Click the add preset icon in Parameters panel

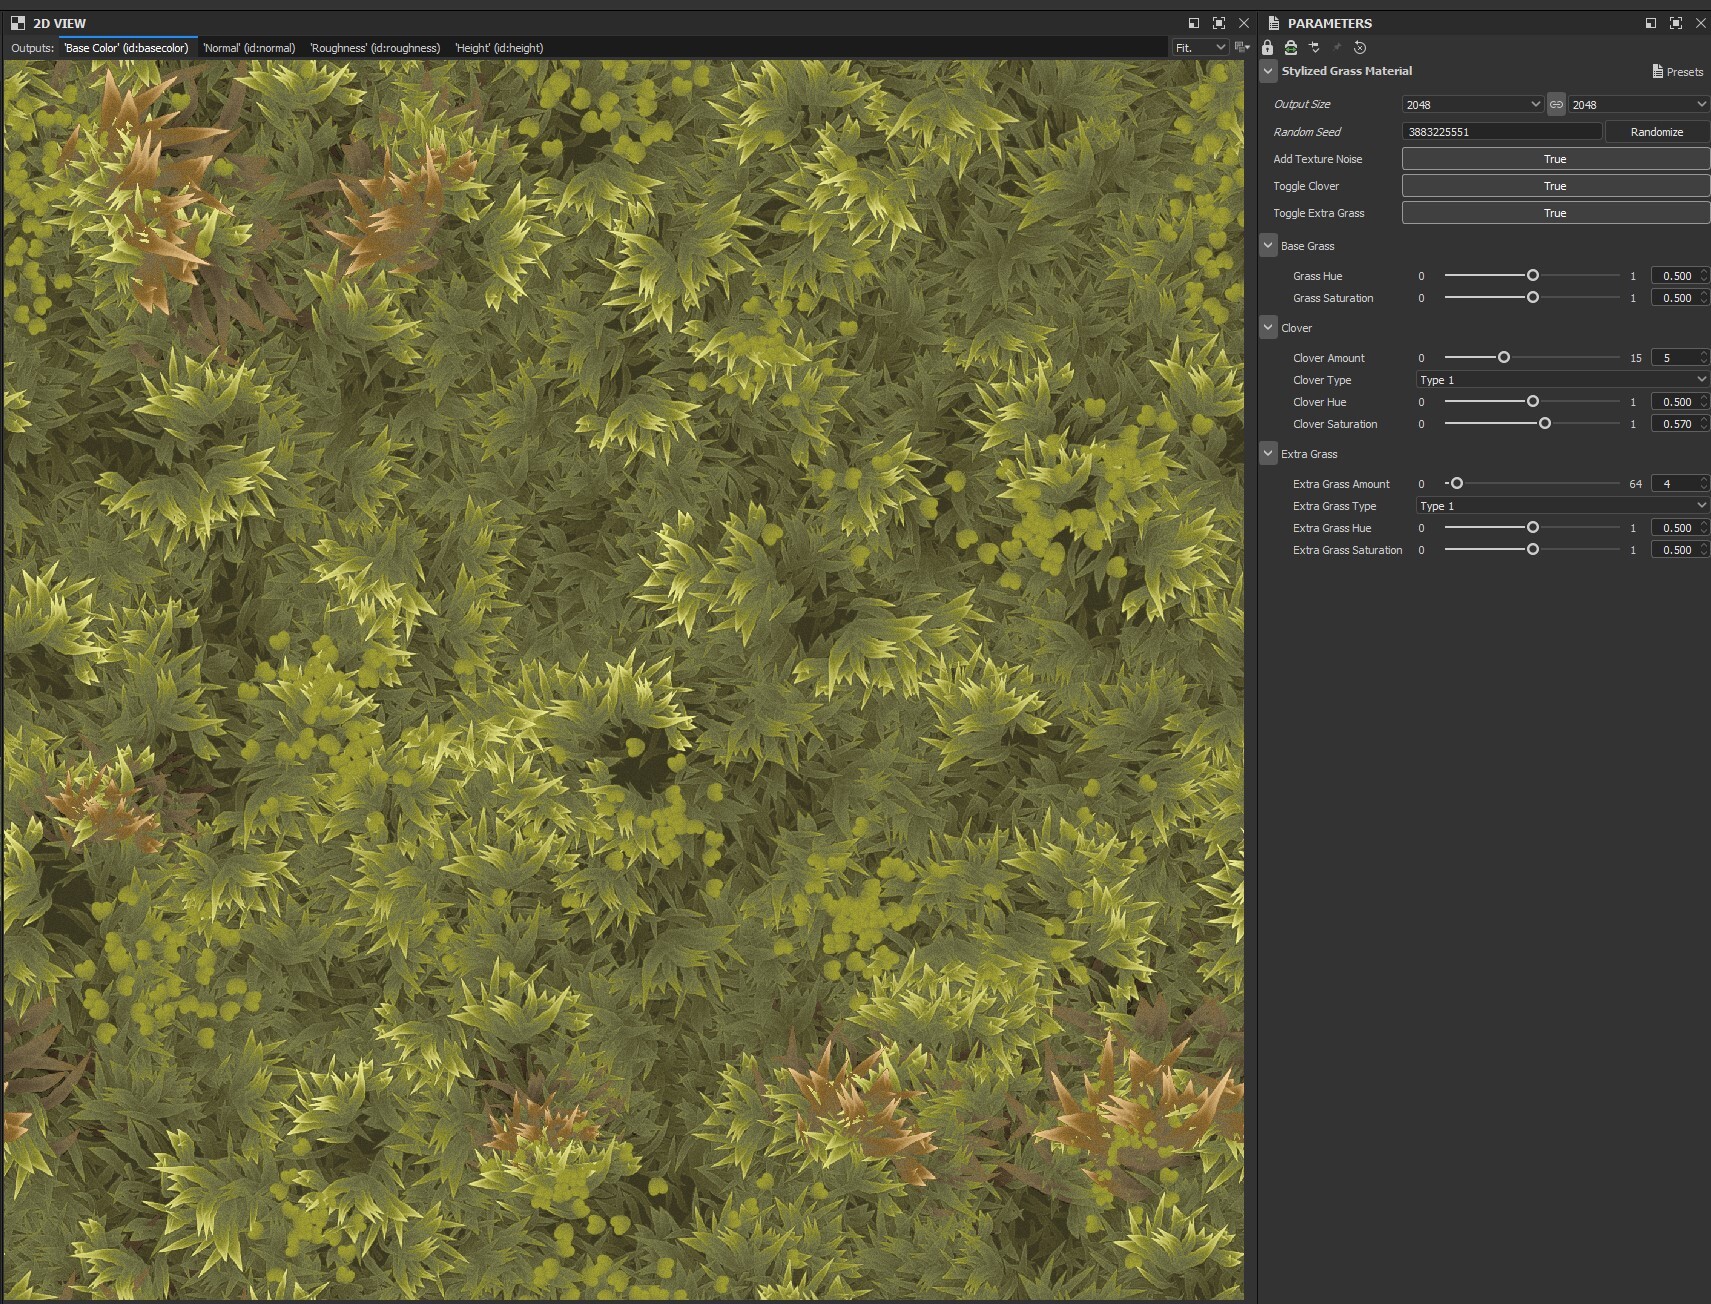point(1315,47)
